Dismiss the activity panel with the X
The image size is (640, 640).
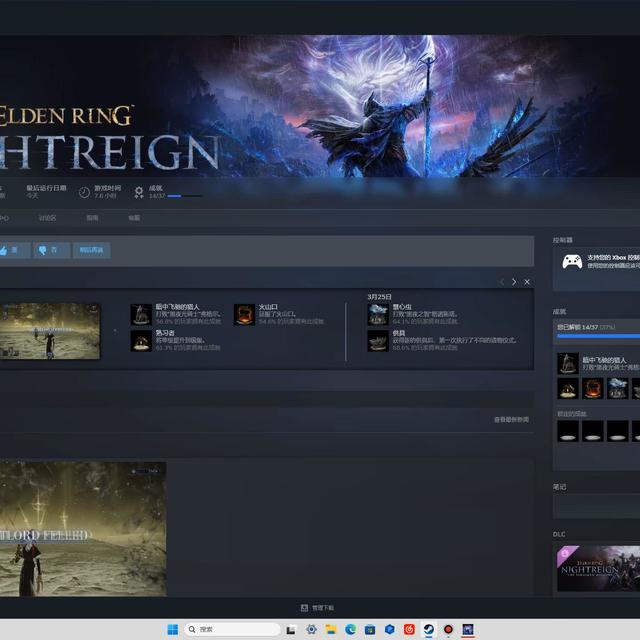pyautogui.click(x=527, y=282)
